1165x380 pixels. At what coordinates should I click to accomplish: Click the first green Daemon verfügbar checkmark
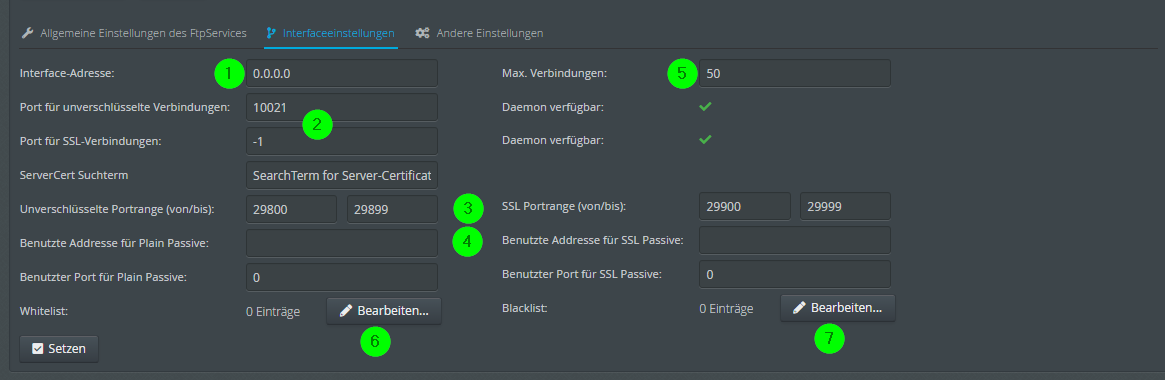[x=705, y=106]
